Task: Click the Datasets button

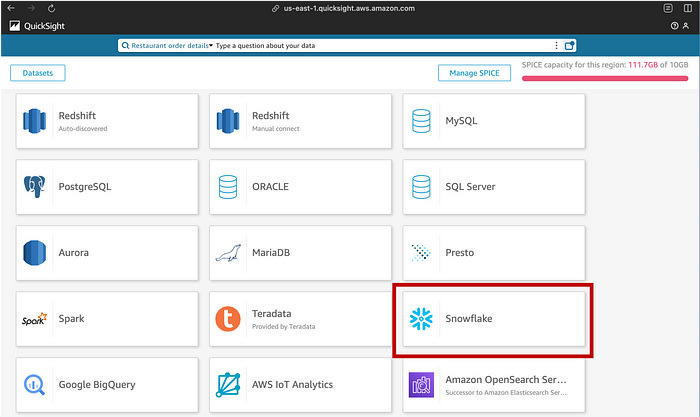Action: [x=38, y=73]
